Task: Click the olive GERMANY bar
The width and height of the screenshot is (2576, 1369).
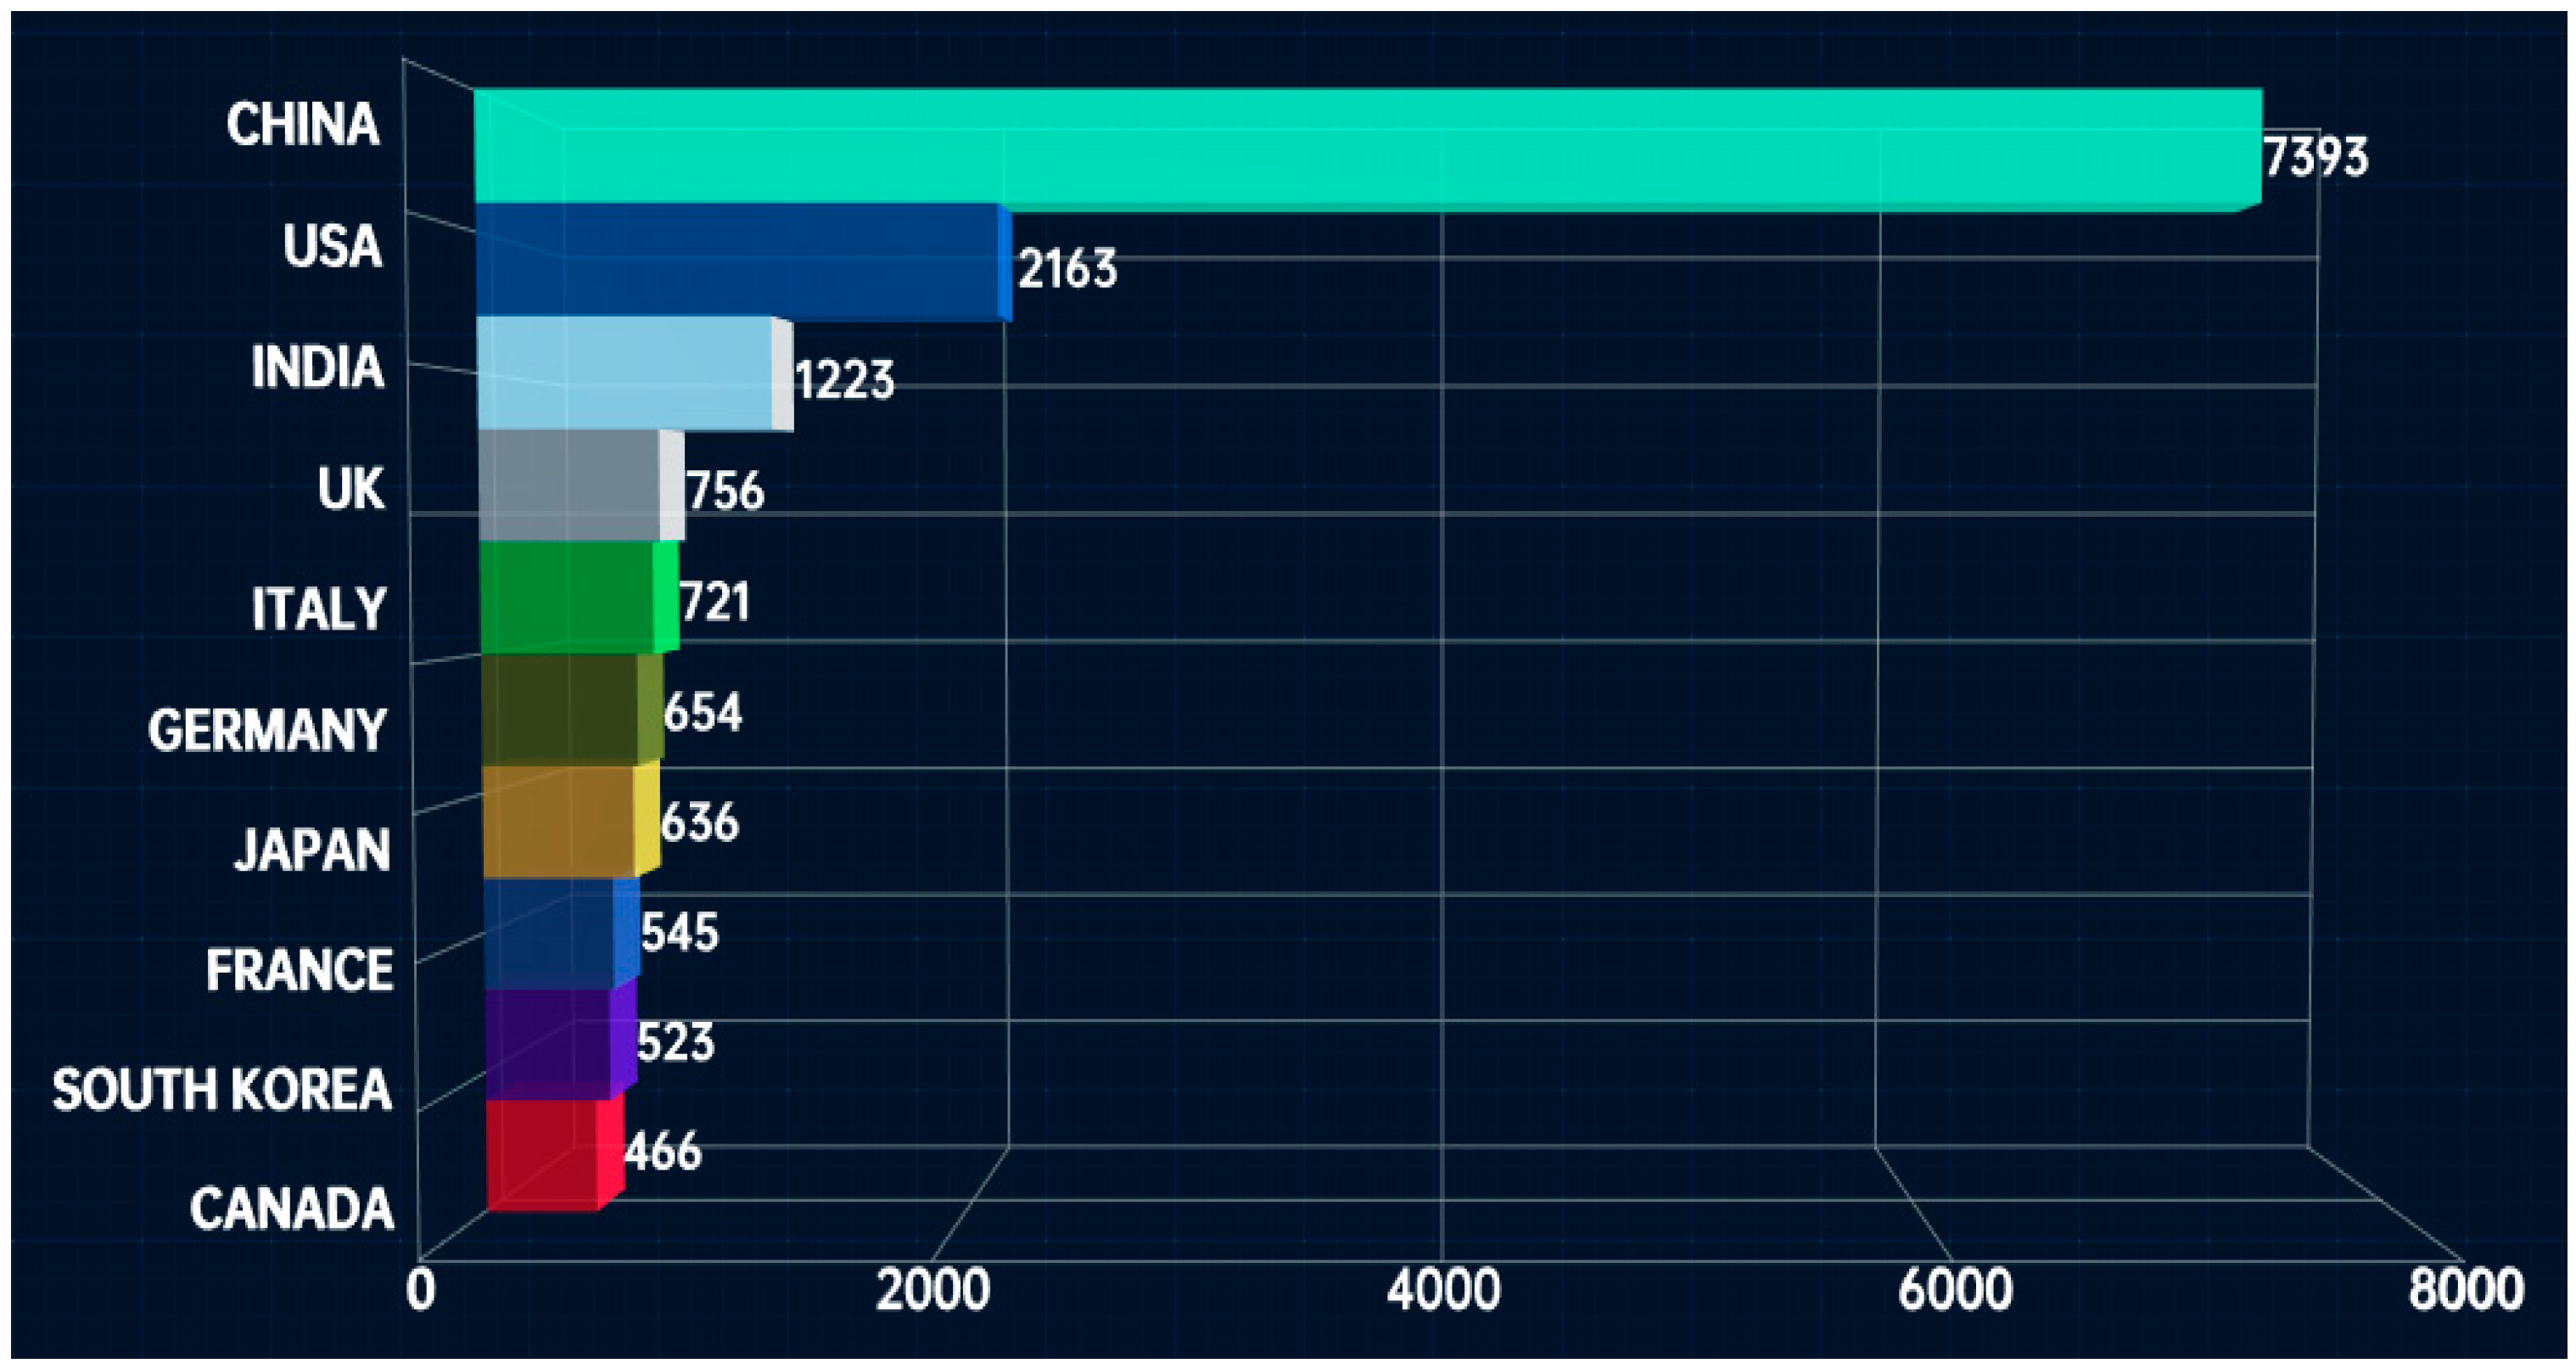Action: coord(560,708)
